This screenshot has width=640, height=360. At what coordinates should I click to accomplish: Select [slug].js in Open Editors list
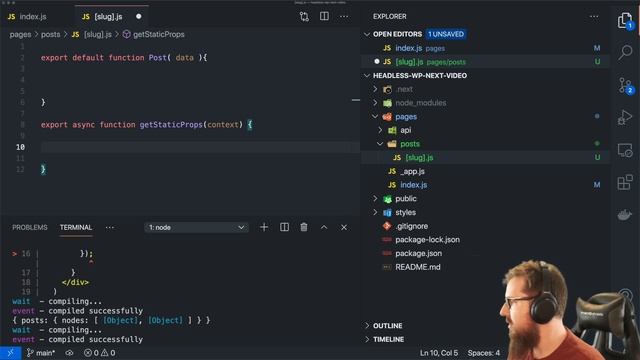[486, 62]
